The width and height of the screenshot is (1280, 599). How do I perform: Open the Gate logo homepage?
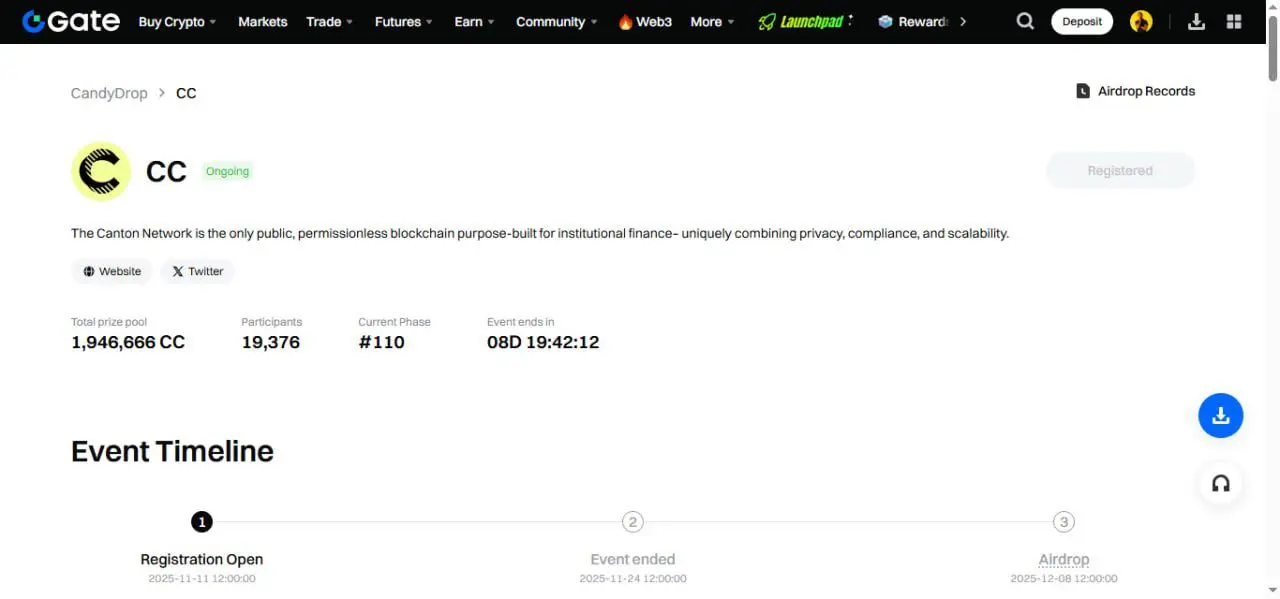(71, 21)
